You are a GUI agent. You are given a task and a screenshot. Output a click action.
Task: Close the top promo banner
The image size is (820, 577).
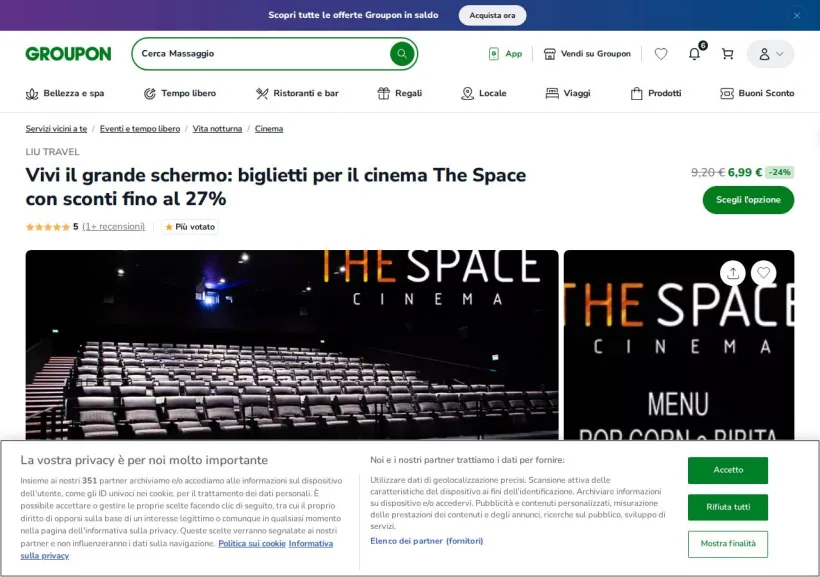coord(796,15)
